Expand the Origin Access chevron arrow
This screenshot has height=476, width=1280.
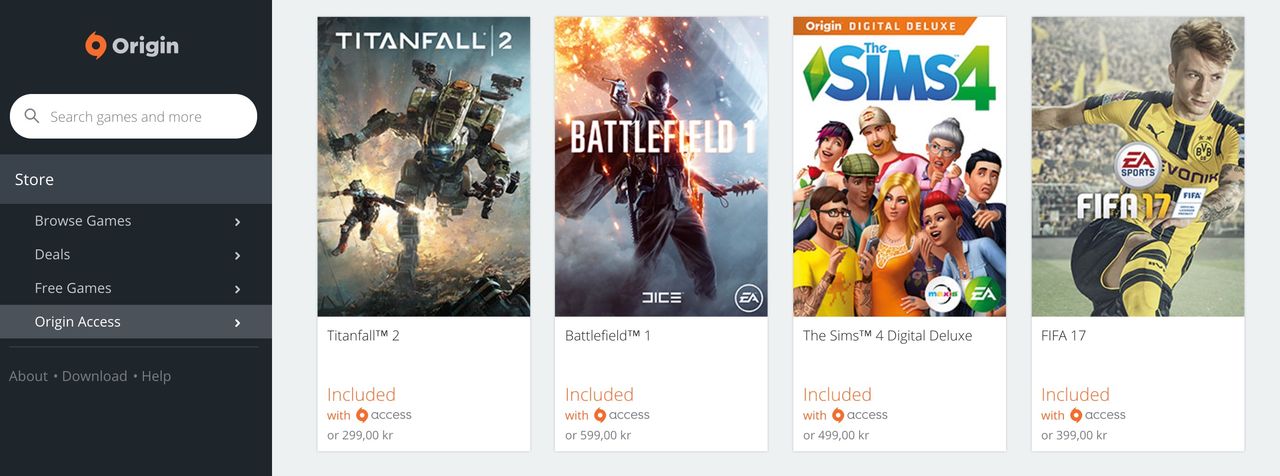(x=237, y=323)
